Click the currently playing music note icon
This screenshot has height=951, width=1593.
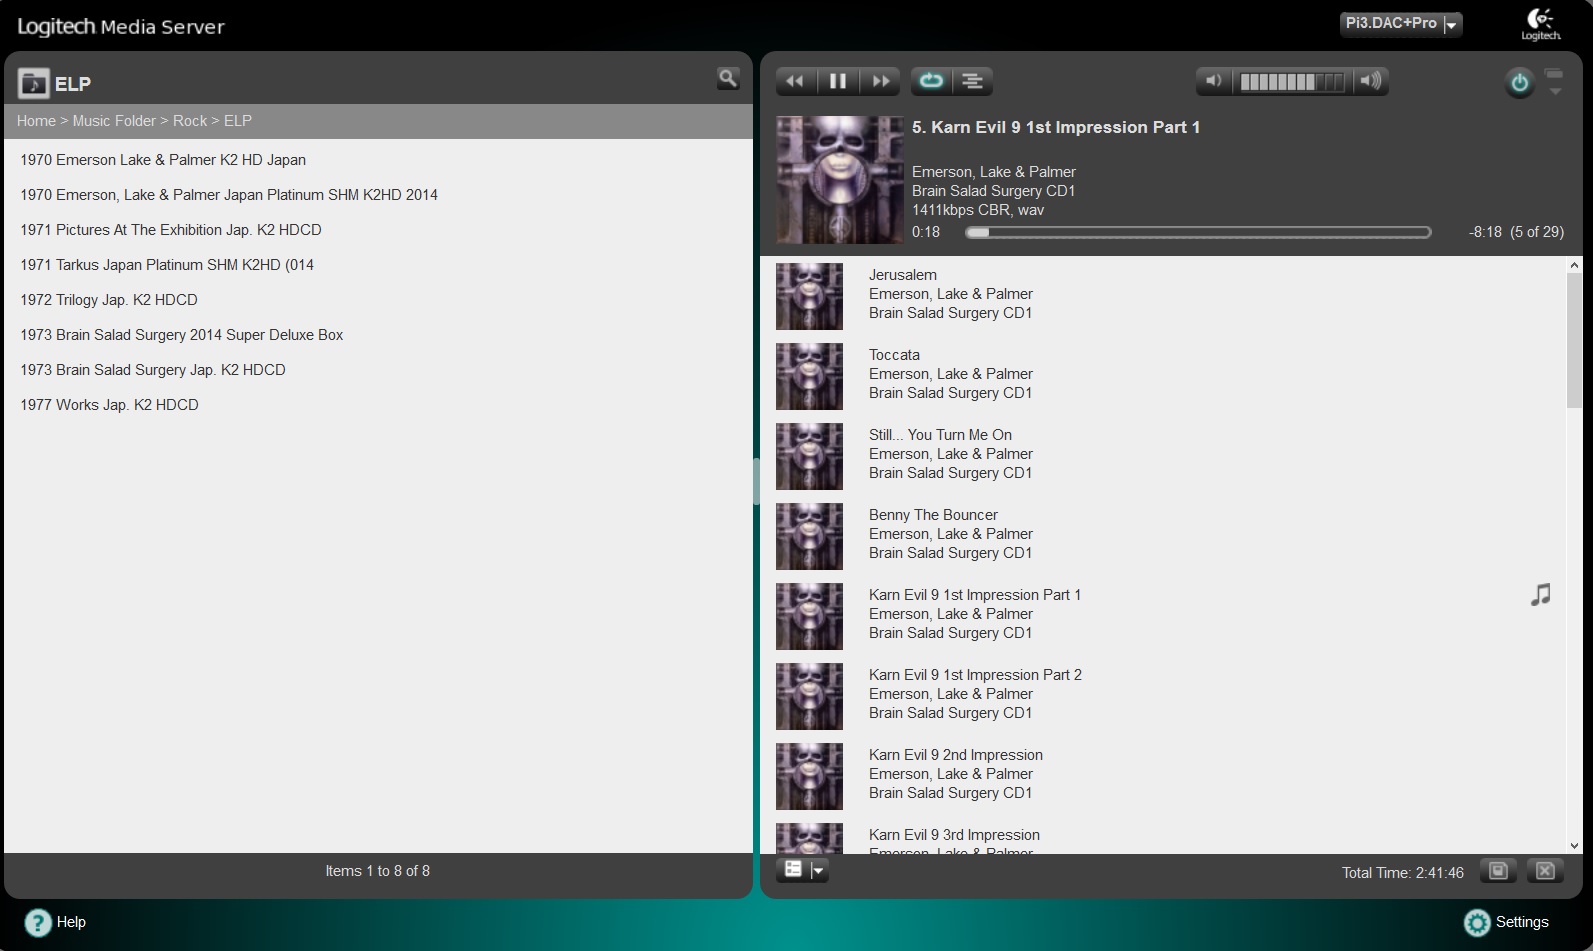(1541, 595)
